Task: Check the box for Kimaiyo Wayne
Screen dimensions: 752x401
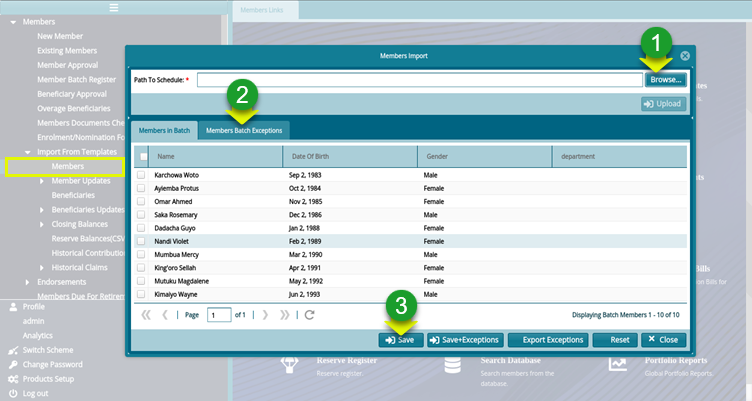Action: click(x=141, y=294)
